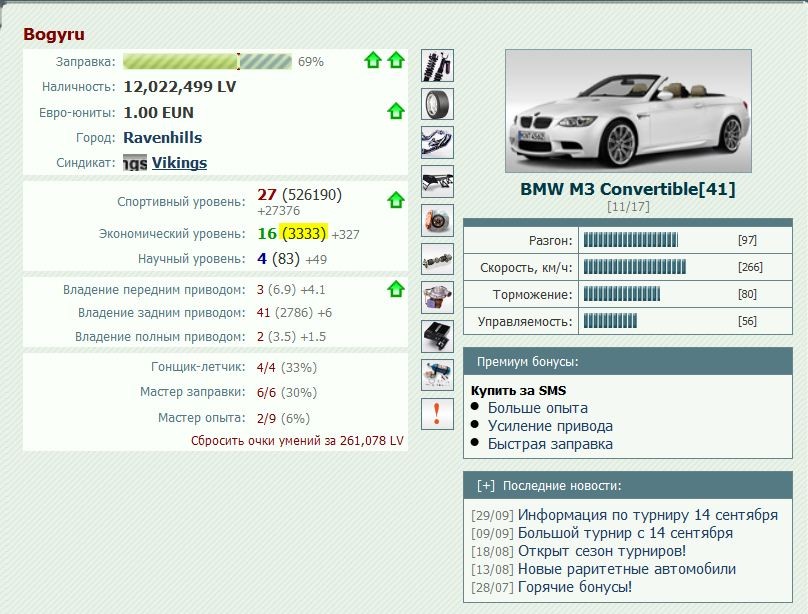This screenshot has width=808, height=614.
Task: Click green arrow beside Владение передним приводом
Action: click(396, 289)
